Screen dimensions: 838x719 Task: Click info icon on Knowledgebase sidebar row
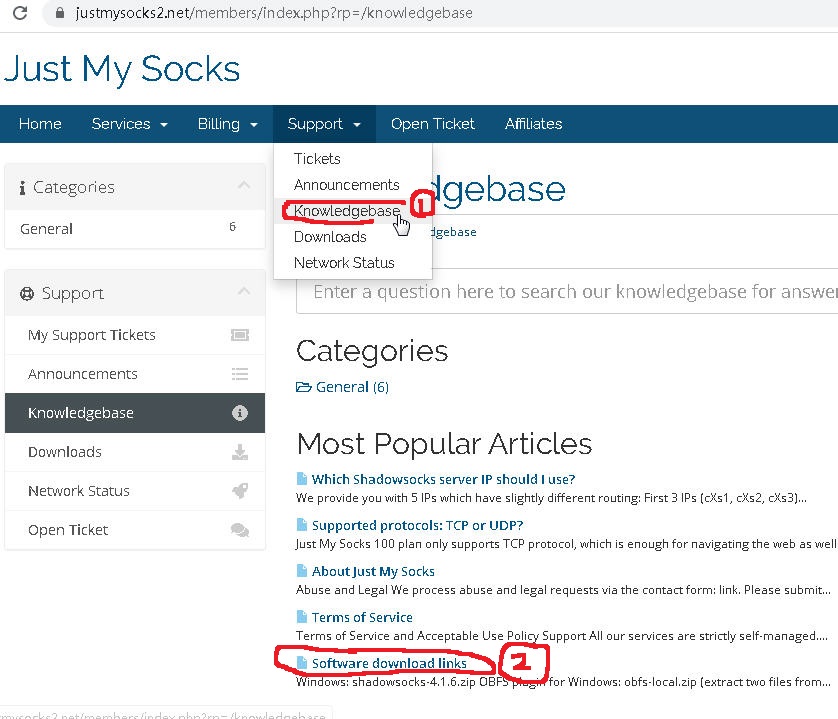pyautogui.click(x=239, y=413)
